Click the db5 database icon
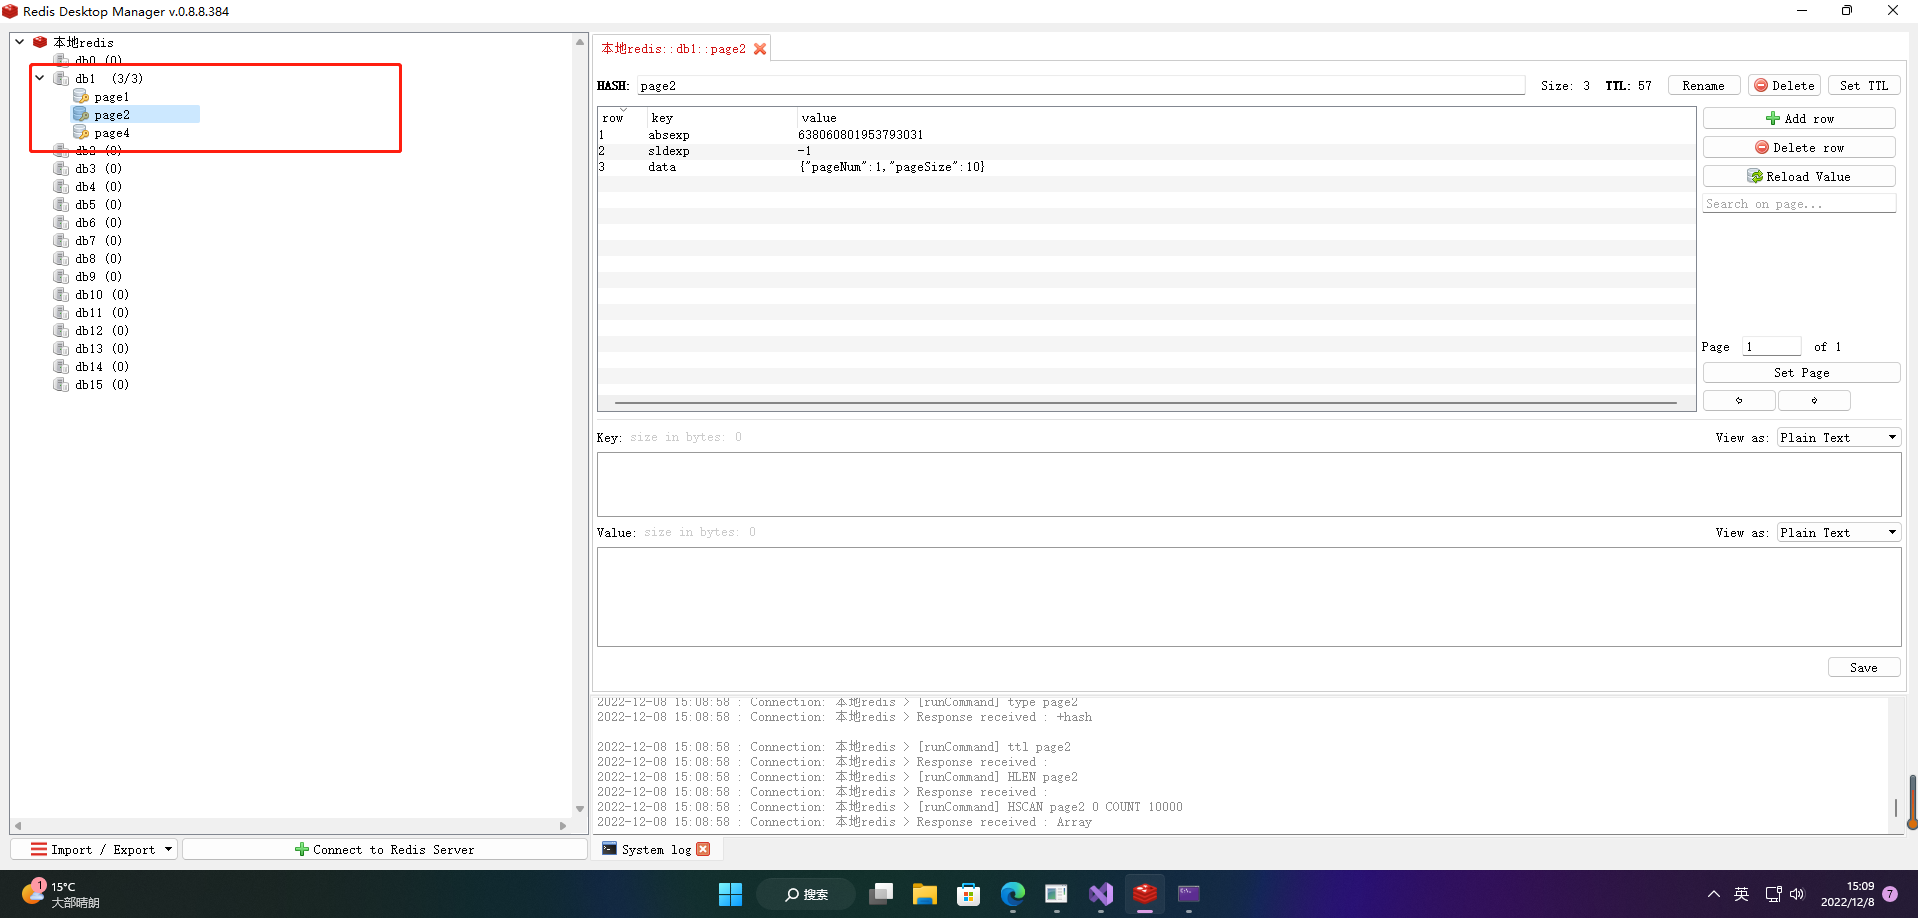Image resolution: width=1918 pixels, height=918 pixels. pos(61,205)
